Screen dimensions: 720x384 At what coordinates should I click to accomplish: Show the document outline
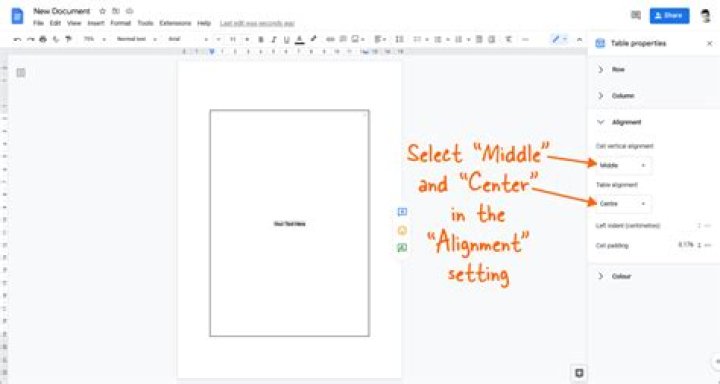21,73
